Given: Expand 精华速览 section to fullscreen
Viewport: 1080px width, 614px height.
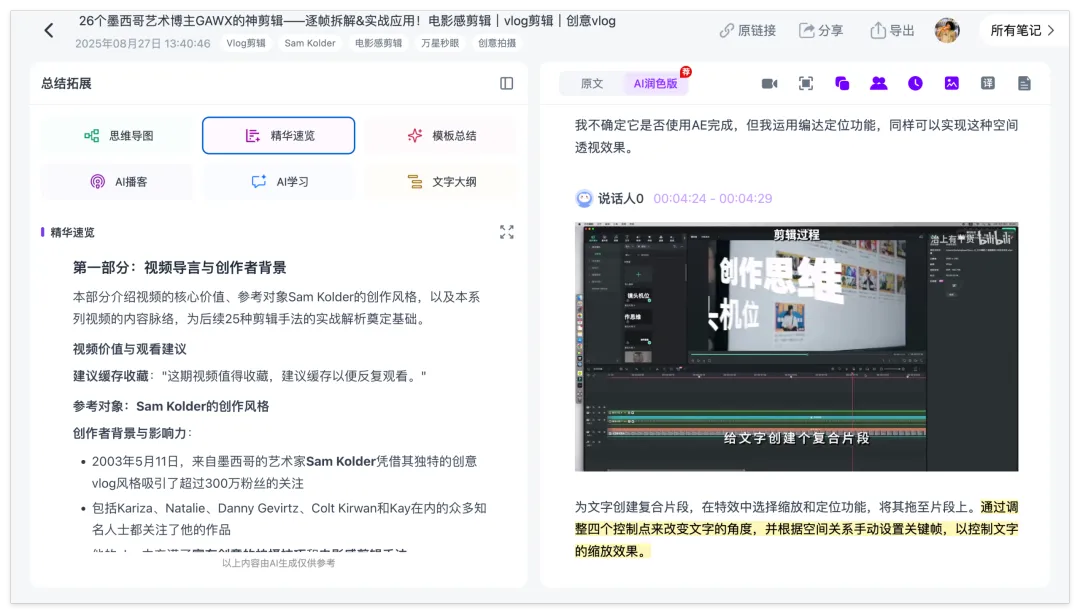Looking at the screenshot, I should tap(506, 232).
